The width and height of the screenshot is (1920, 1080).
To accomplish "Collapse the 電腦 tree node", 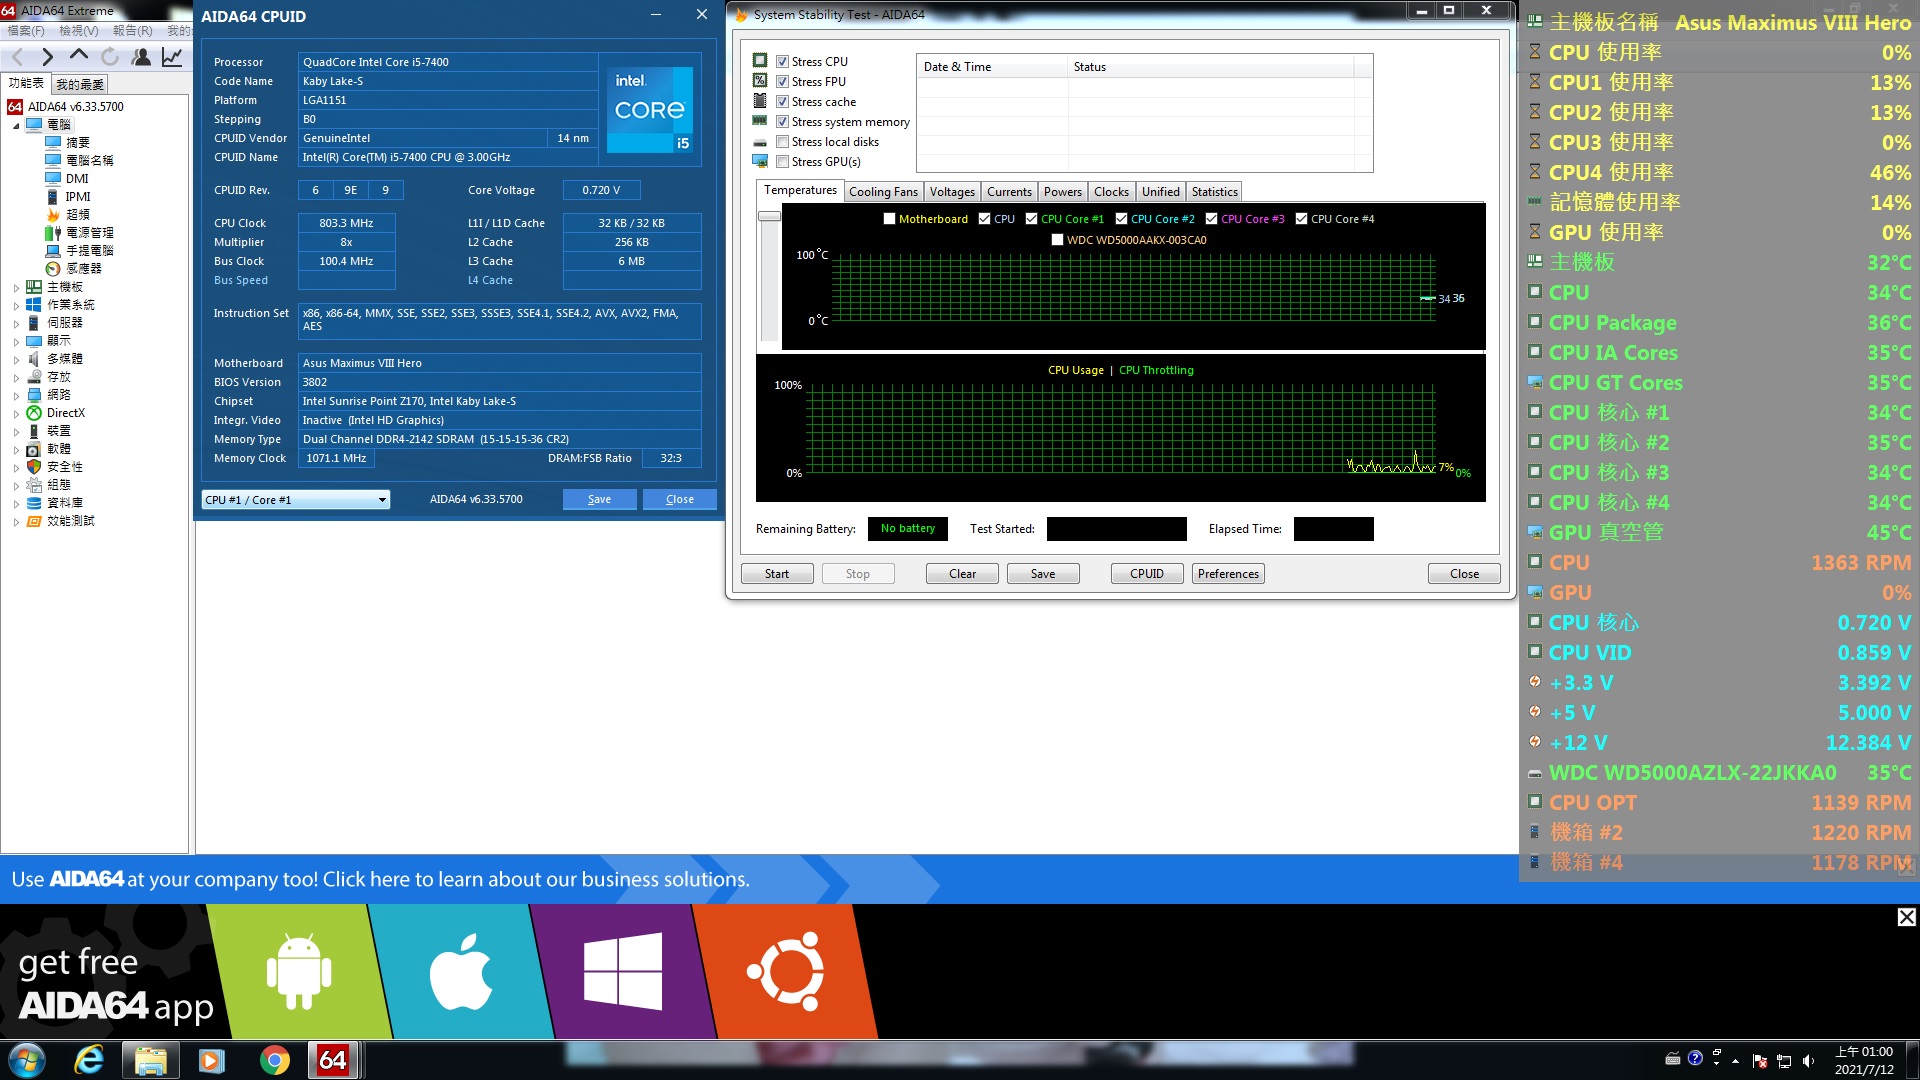I will click(x=16, y=126).
